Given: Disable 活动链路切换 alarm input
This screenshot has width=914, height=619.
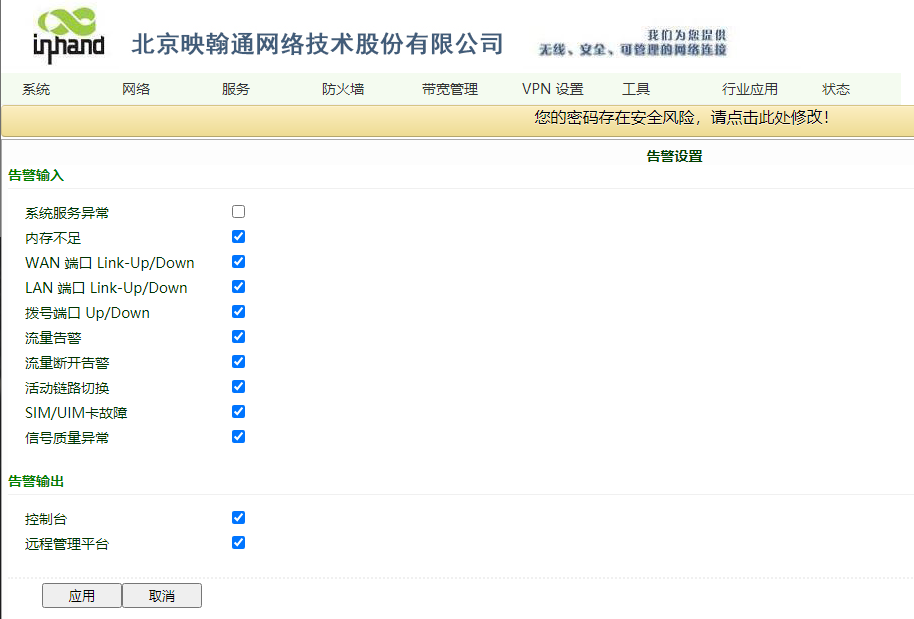Looking at the screenshot, I should 237,387.
